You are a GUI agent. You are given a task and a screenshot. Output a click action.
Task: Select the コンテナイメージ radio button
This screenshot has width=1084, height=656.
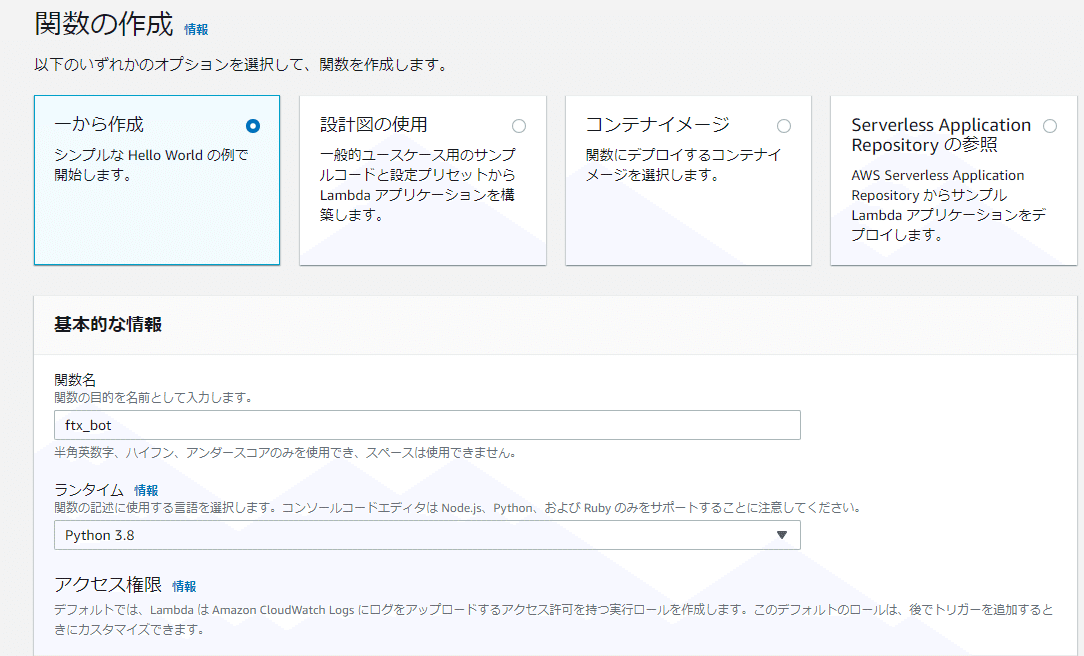783,126
